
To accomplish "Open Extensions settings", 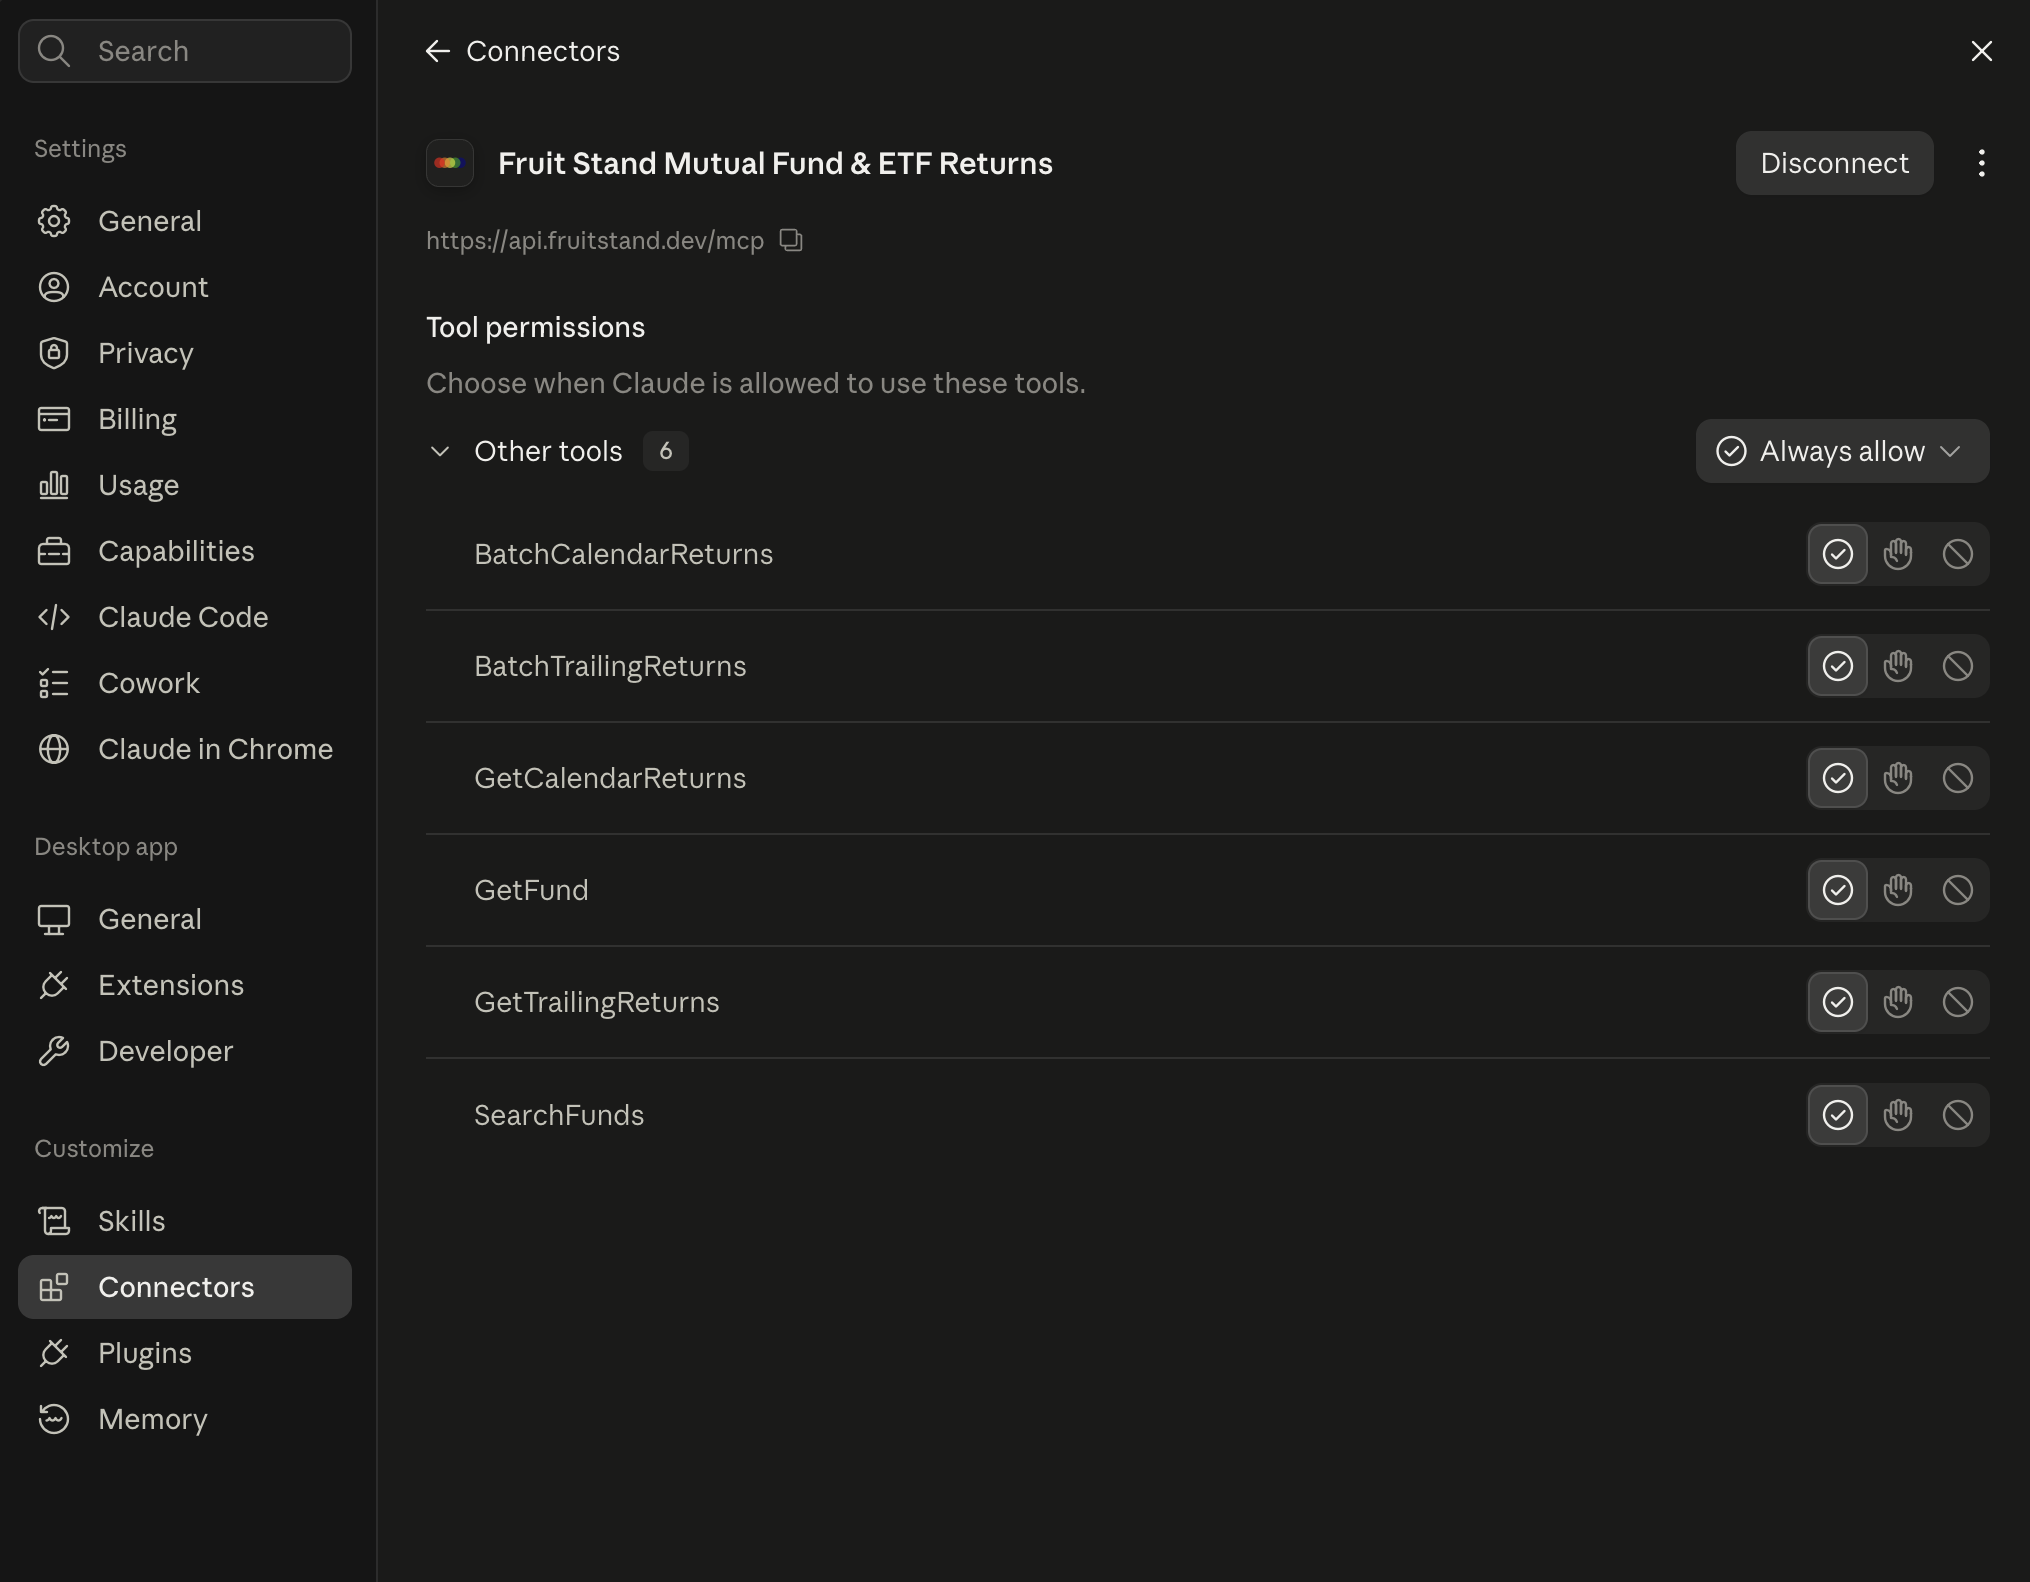I will point(185,985).
